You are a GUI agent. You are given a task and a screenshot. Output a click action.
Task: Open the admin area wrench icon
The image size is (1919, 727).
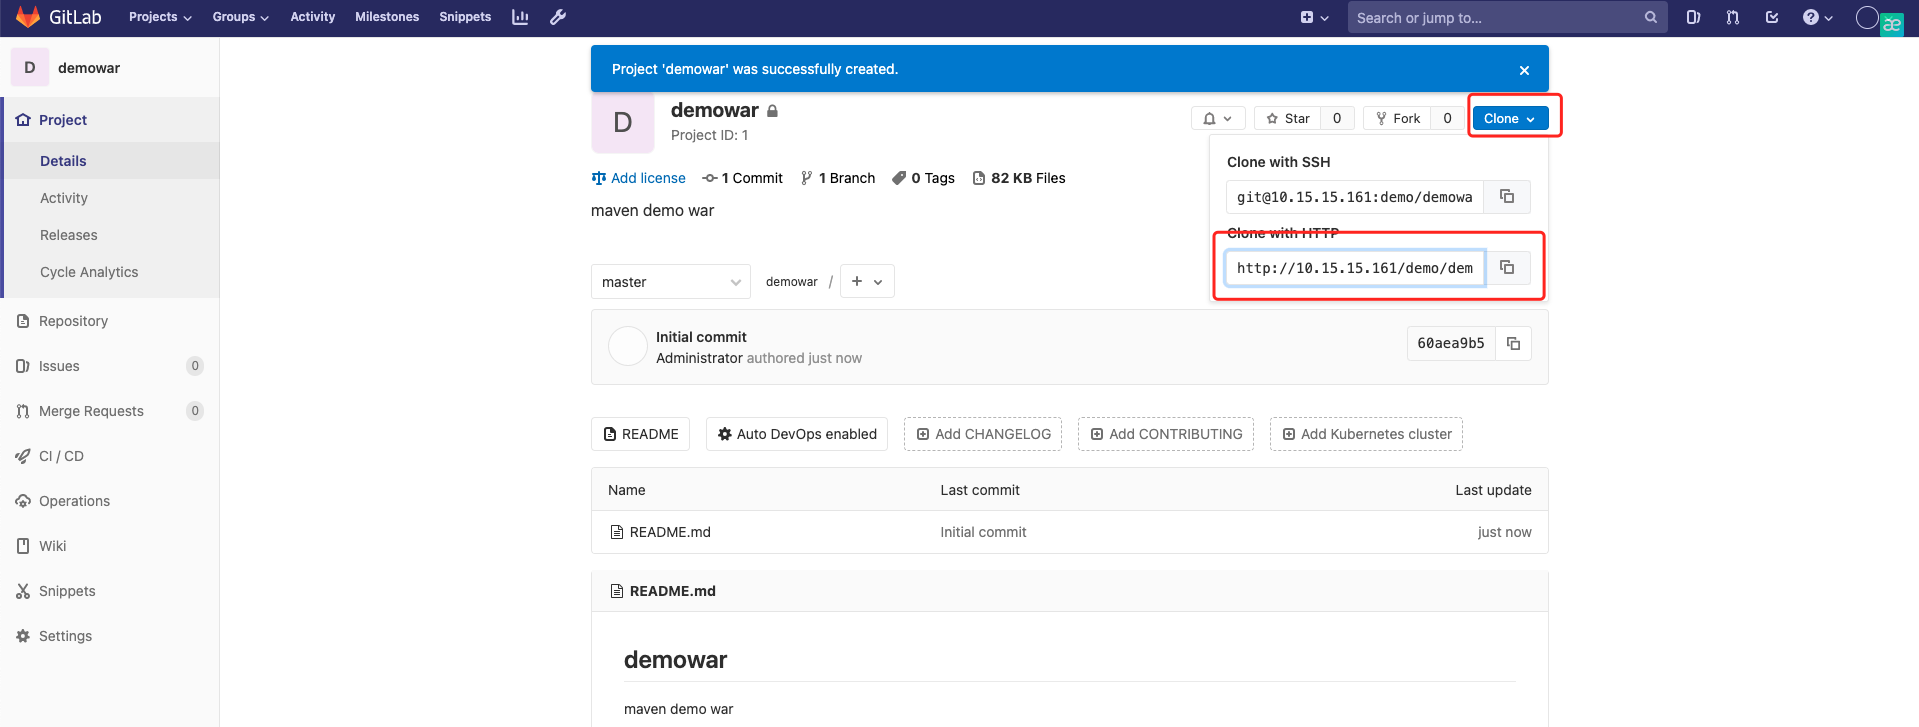click(x=558, y=17)
